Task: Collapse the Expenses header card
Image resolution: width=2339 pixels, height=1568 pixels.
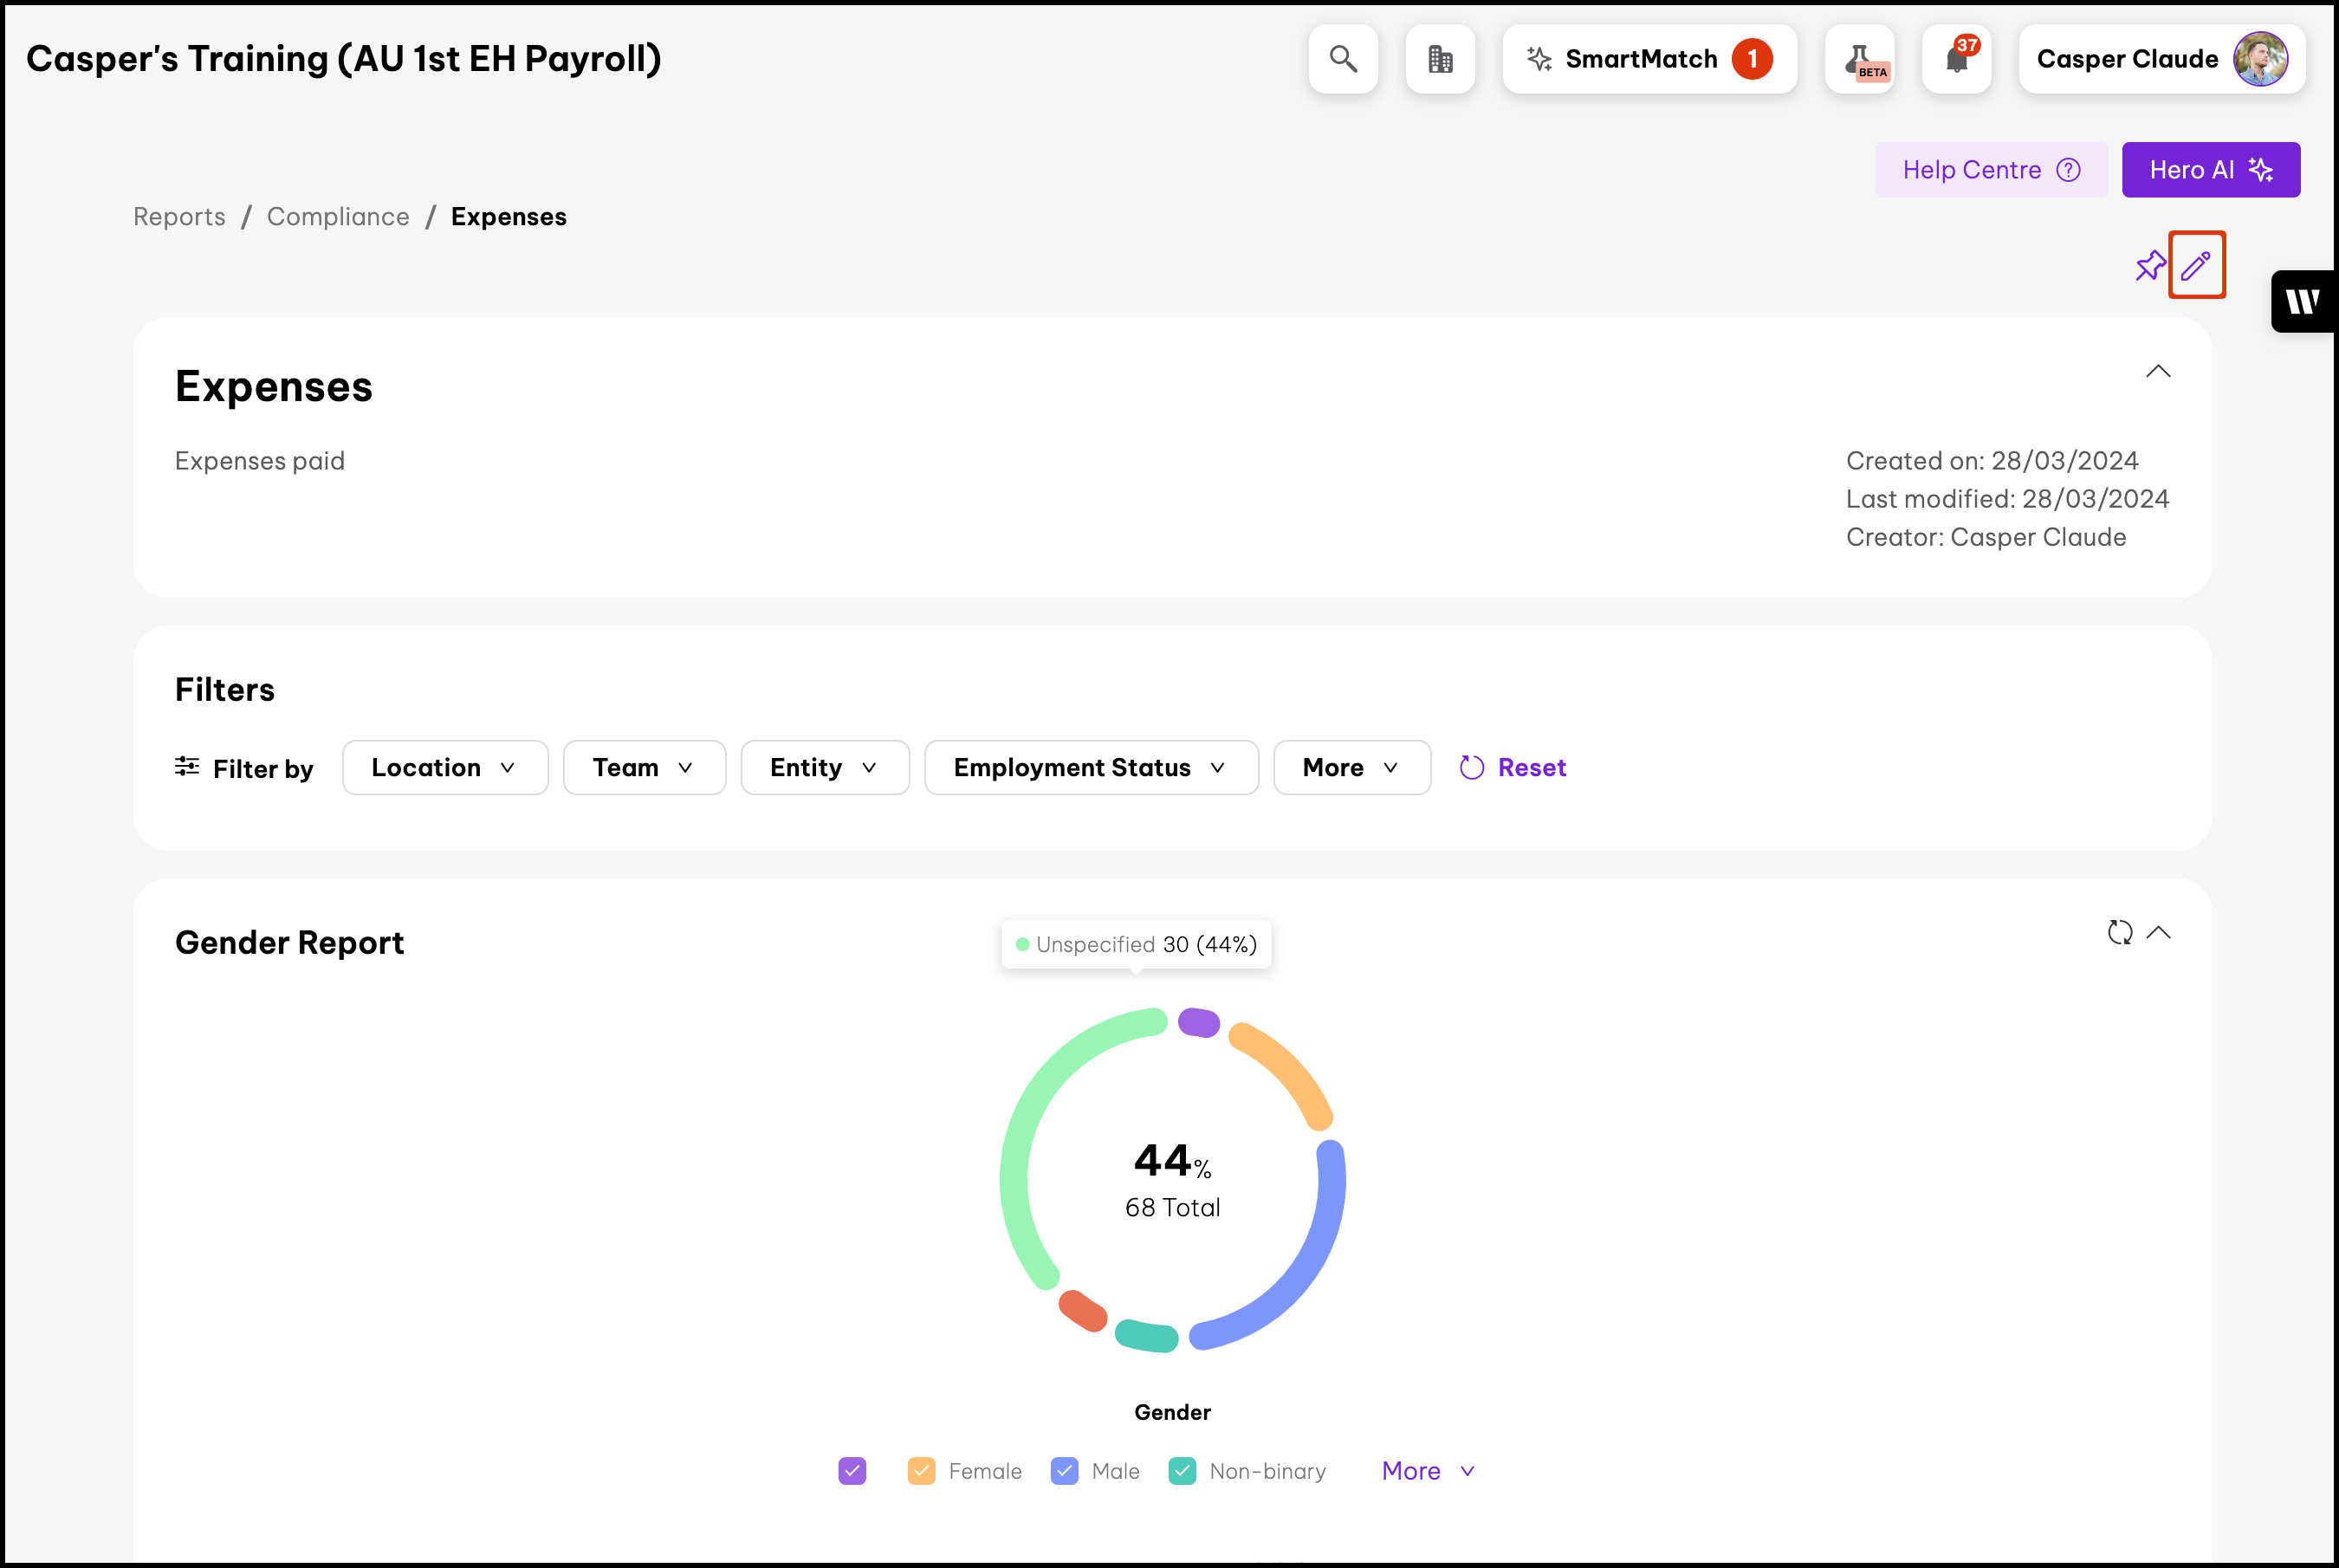Action: pyautogui.click(x=2158, y=371)
